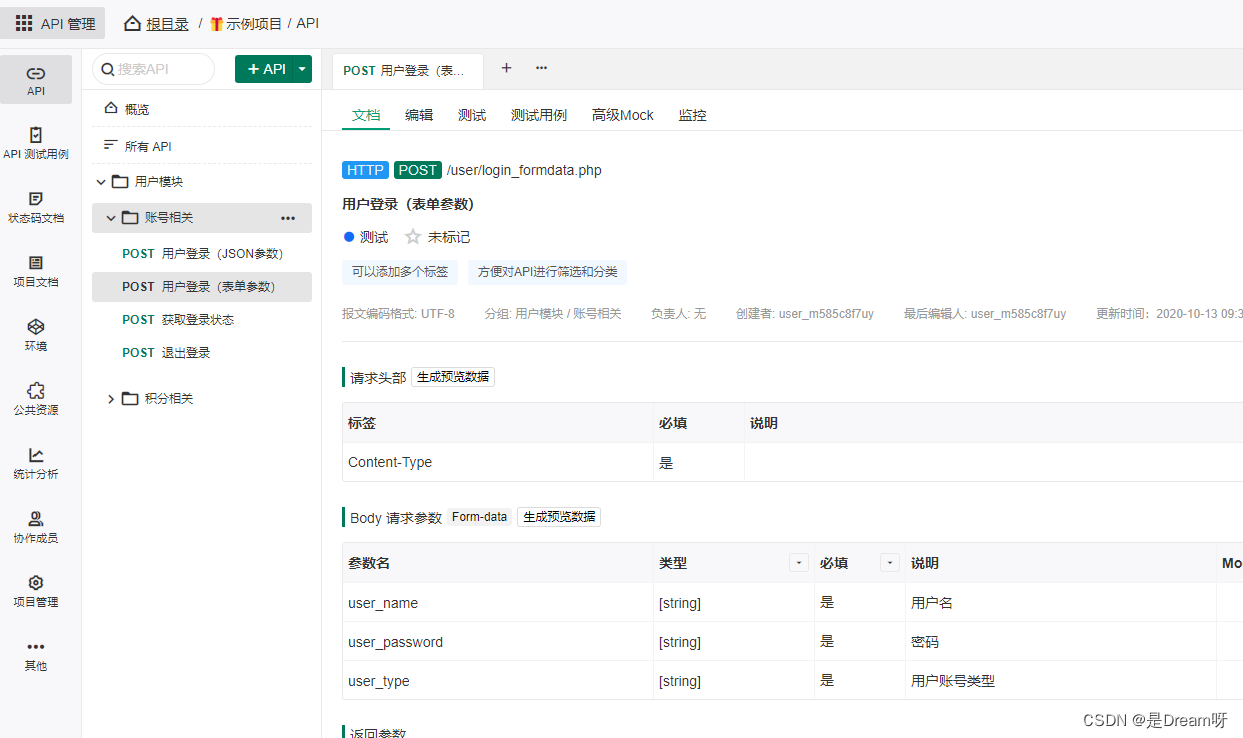Screen dimensions: 1243x738
Task: Select the API 测试用例 sidebar icon
Action: (36, 145)
